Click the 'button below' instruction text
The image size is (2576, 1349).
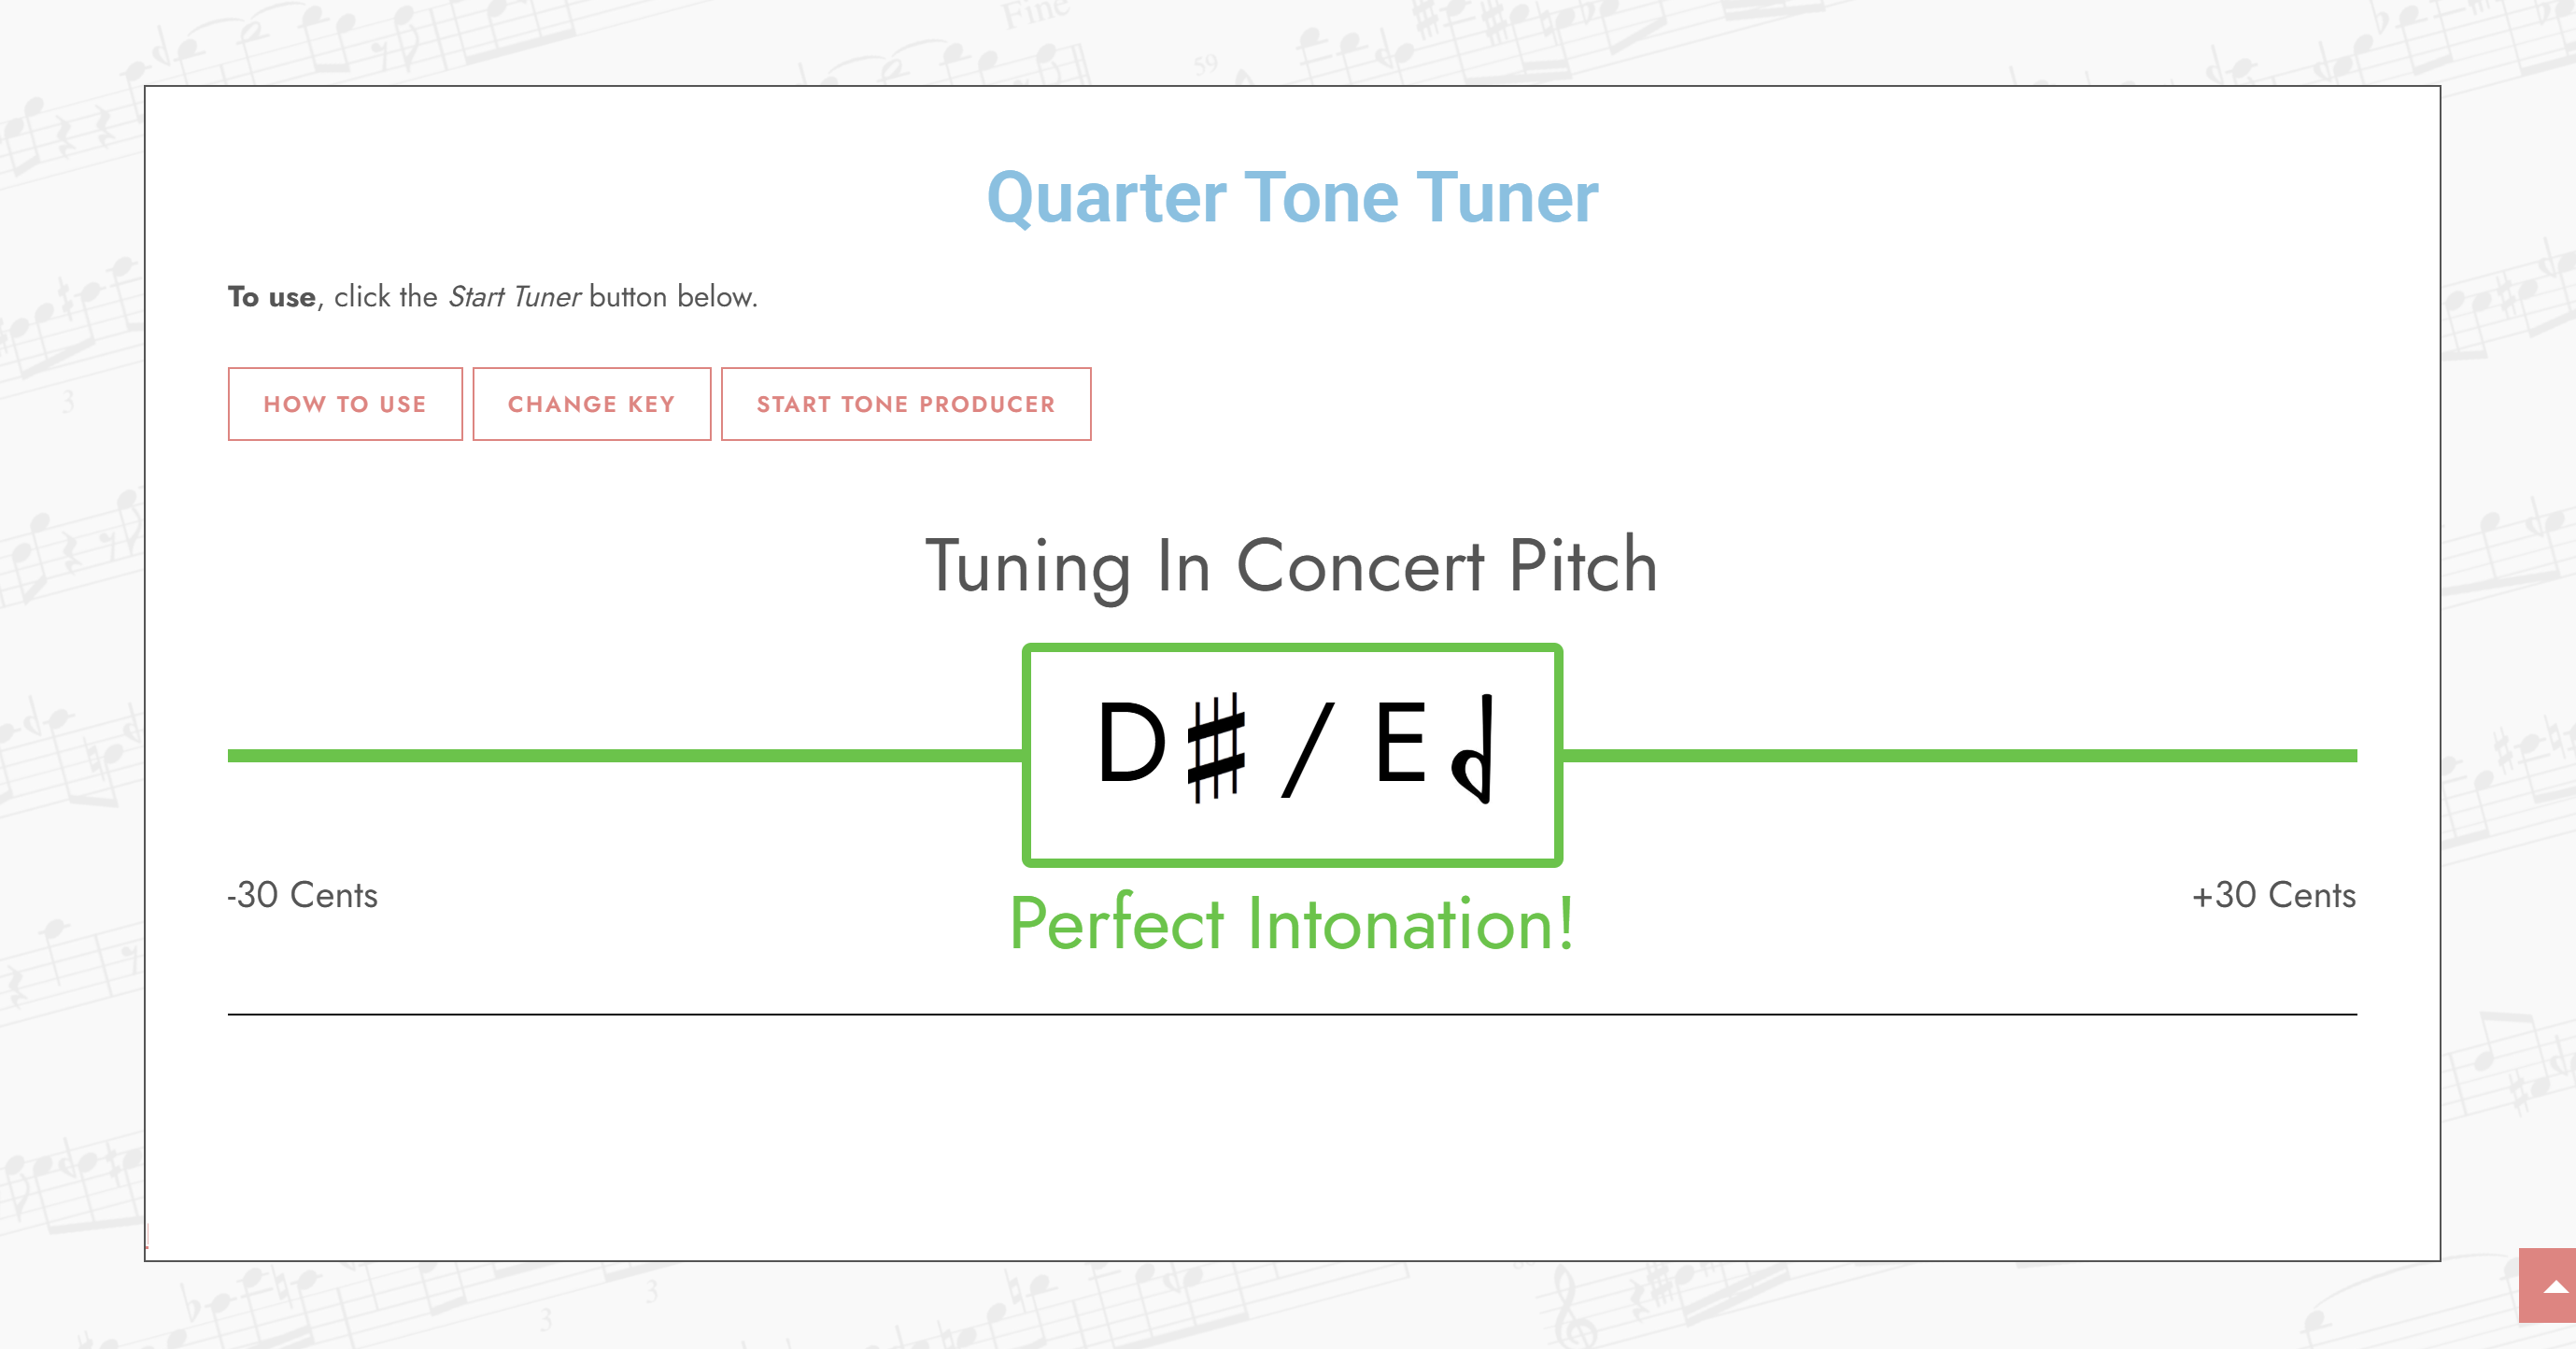tap(673, 297)
